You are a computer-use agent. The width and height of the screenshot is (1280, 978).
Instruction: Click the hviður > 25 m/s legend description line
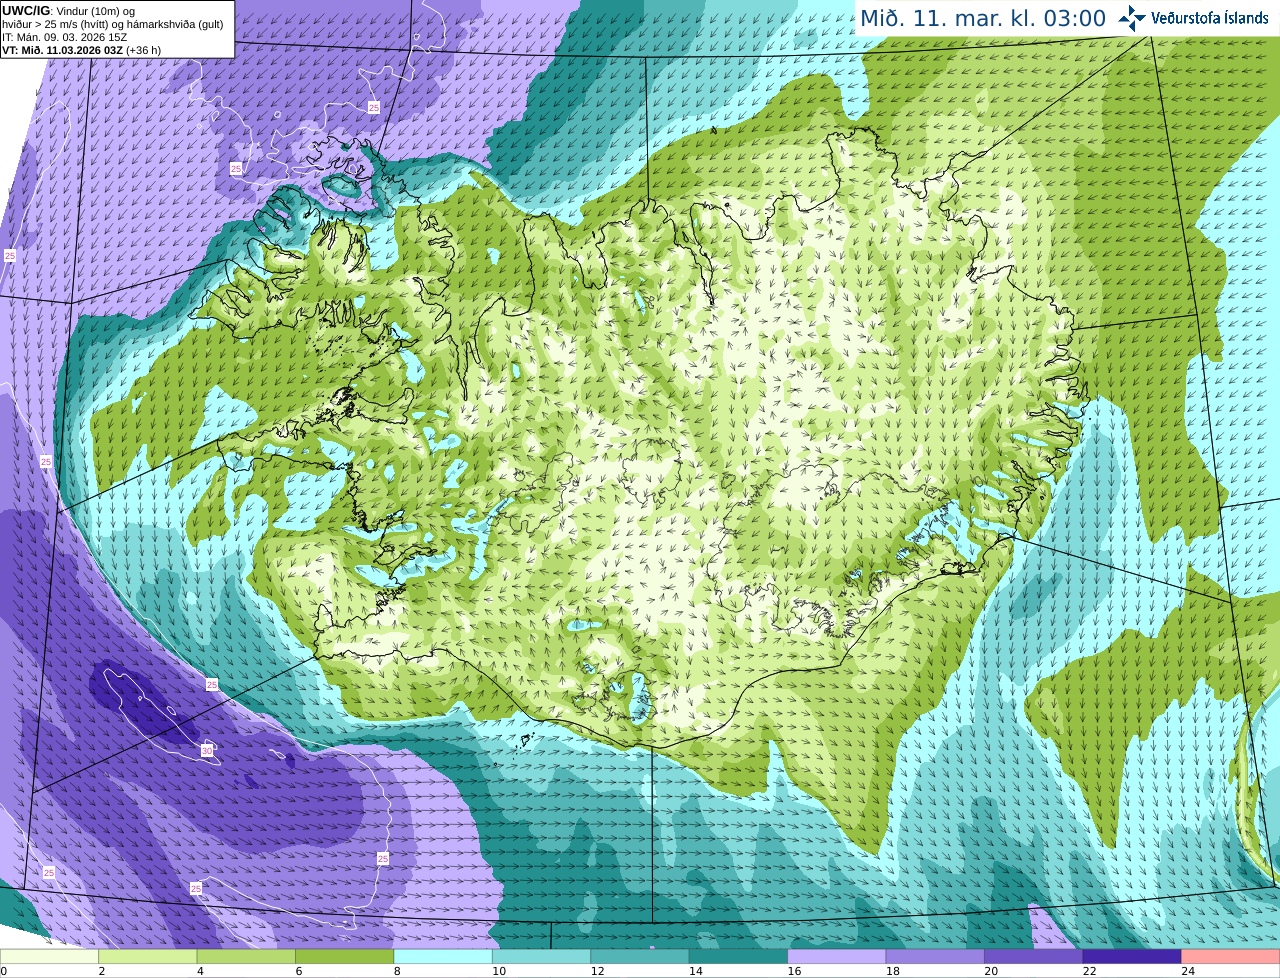[x=113, y=24]
